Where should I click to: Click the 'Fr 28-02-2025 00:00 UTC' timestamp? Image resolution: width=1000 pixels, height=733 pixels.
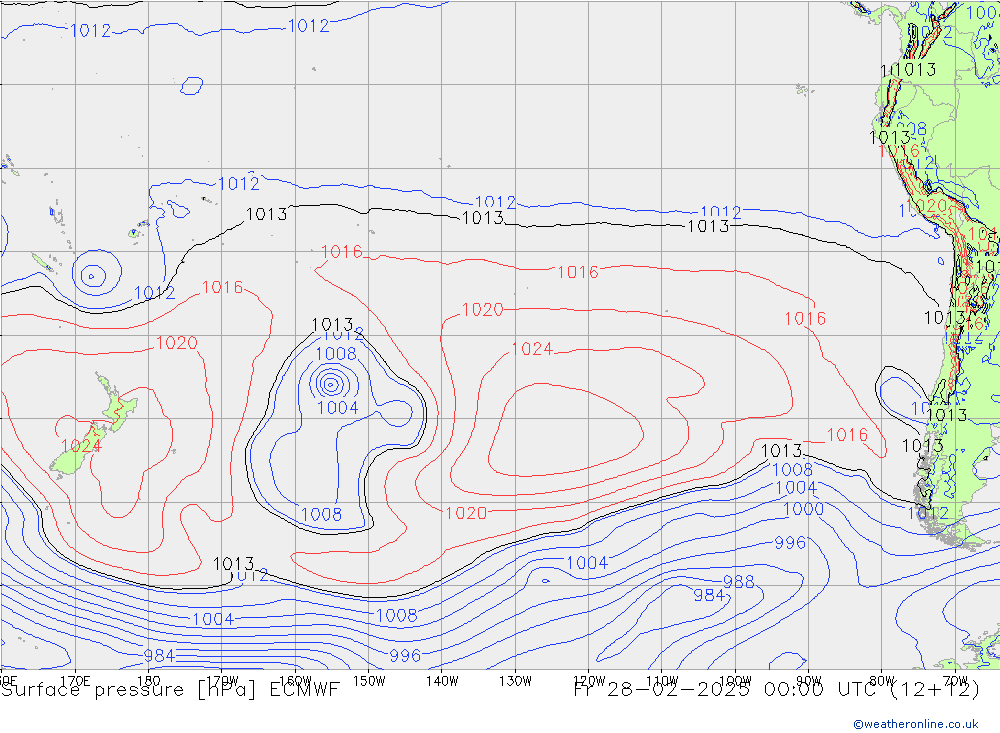(726, 690)
